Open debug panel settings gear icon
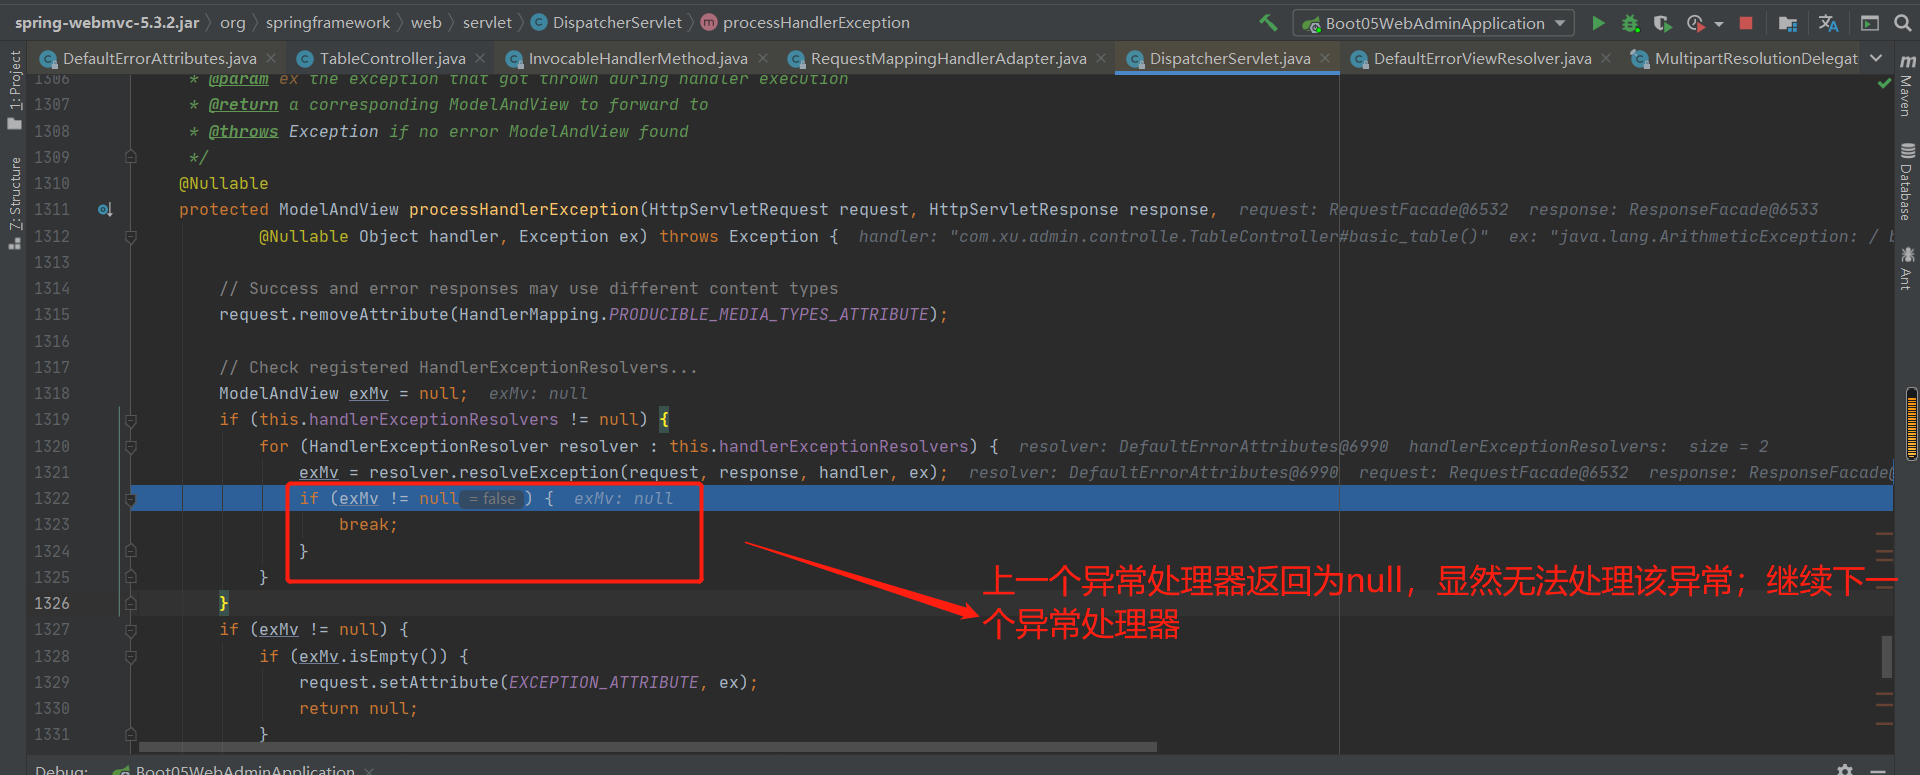This screenshot has width=1920, height=775. [x=1845, y=769]
